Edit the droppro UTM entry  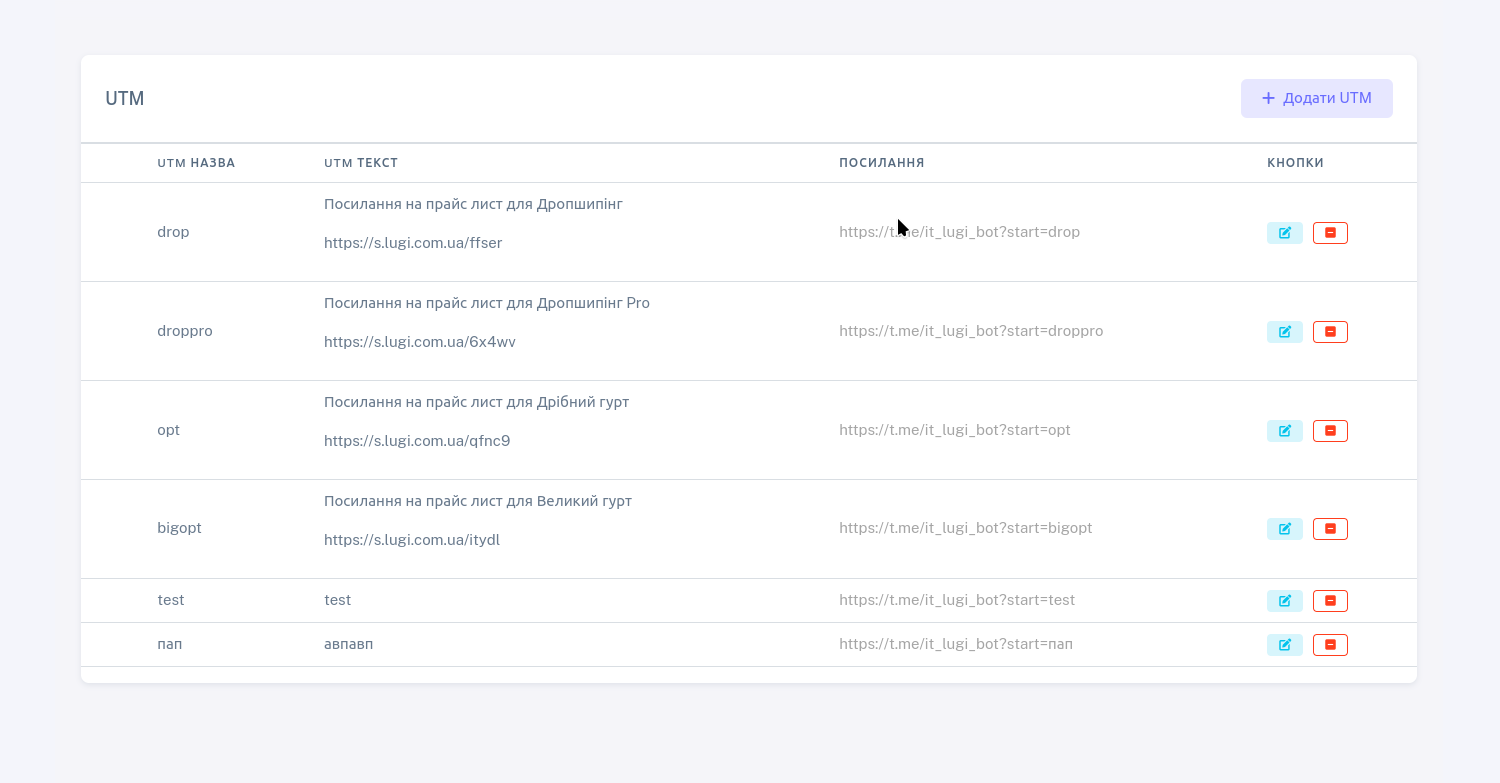pos(1284,332)
